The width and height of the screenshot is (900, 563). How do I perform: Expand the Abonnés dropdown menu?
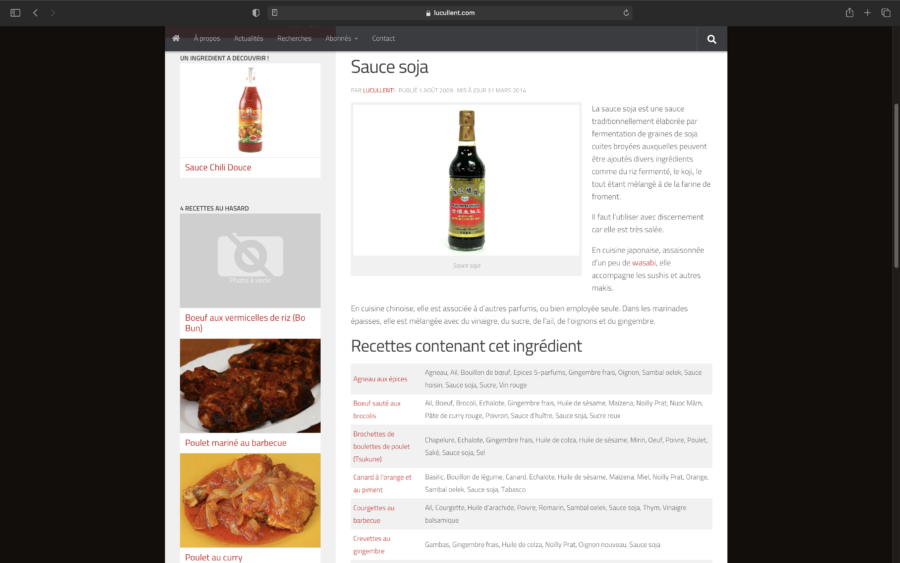pyautogui.click(x=341, y=39)
